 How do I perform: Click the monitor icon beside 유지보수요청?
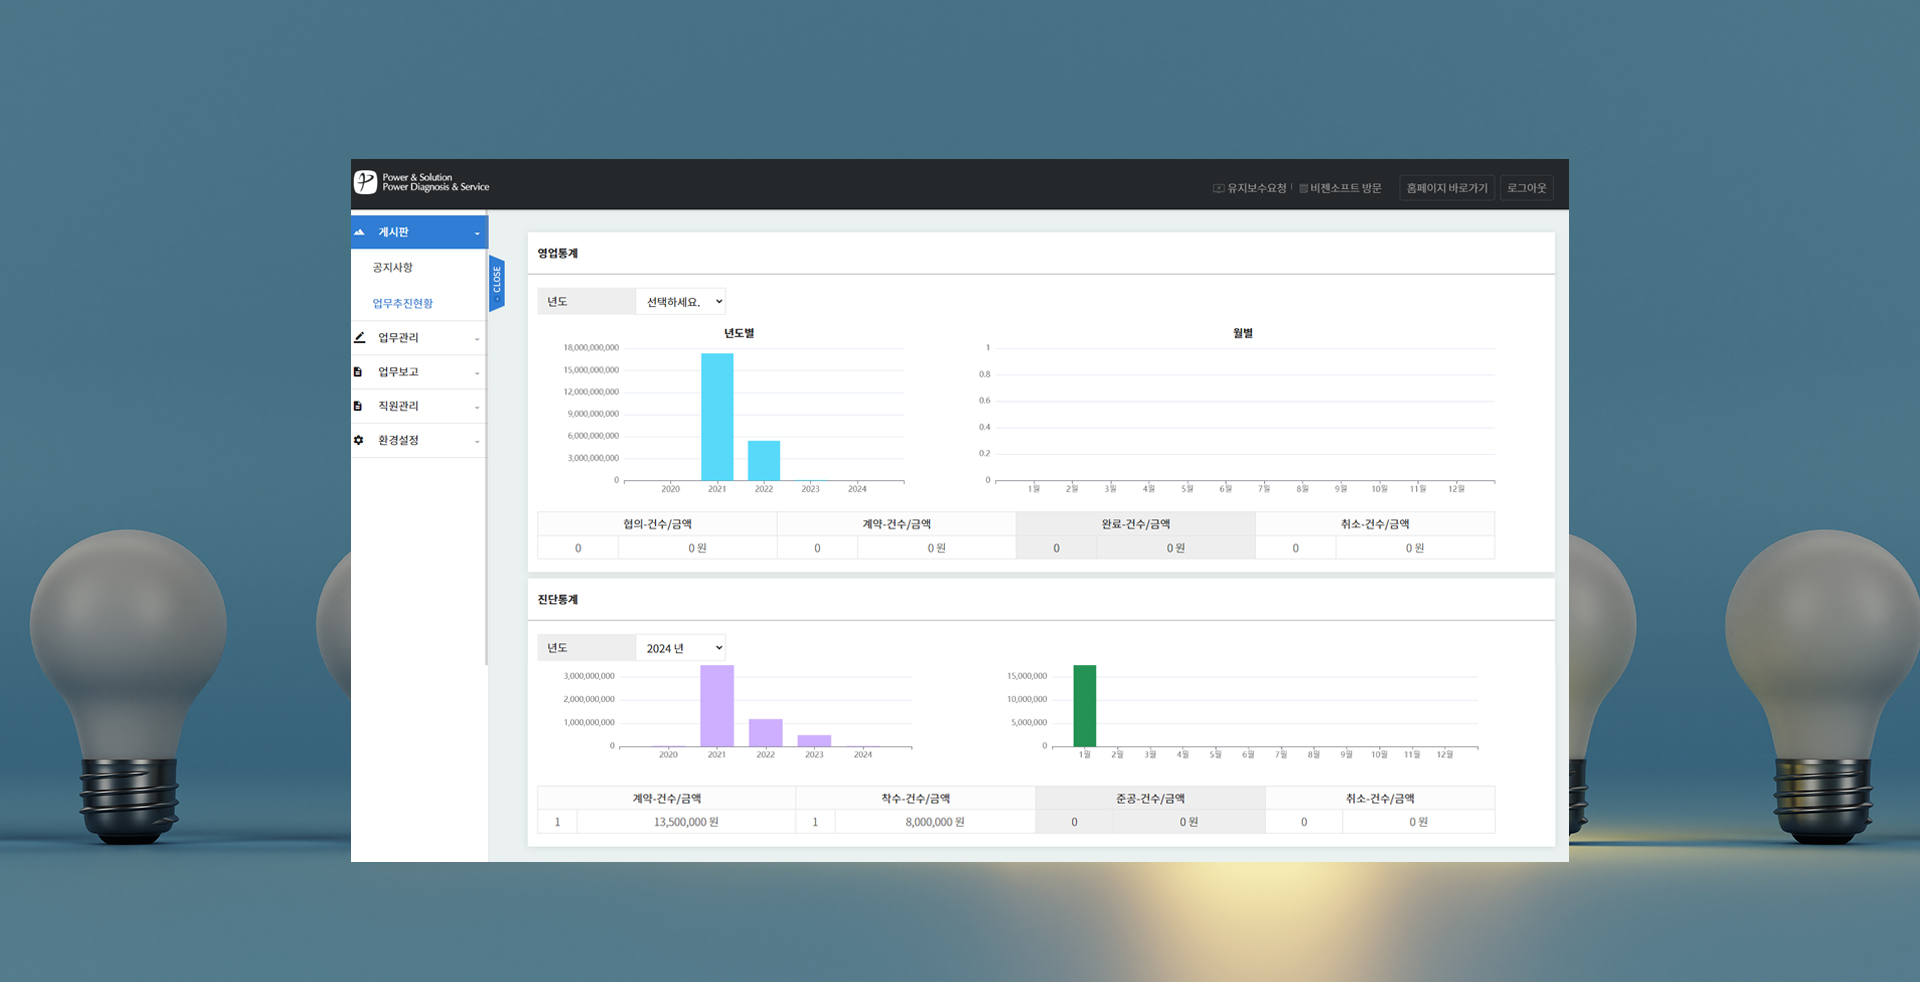[x=1218, y=188]
